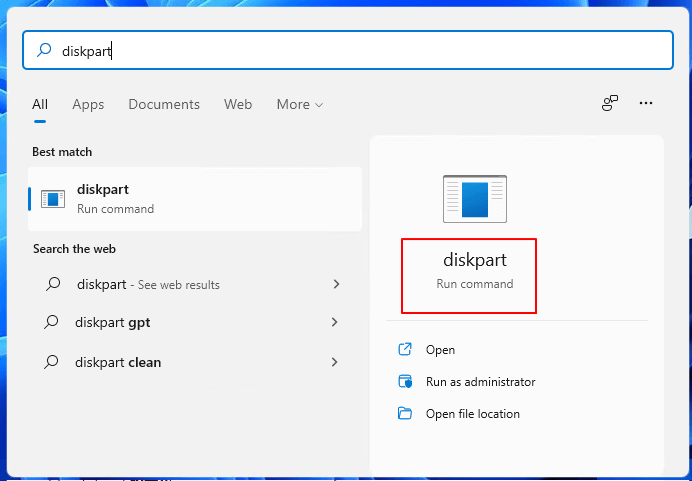692x481 pixels.
Task: Click the Run as administrator shield icon
Action: point(405,382)
